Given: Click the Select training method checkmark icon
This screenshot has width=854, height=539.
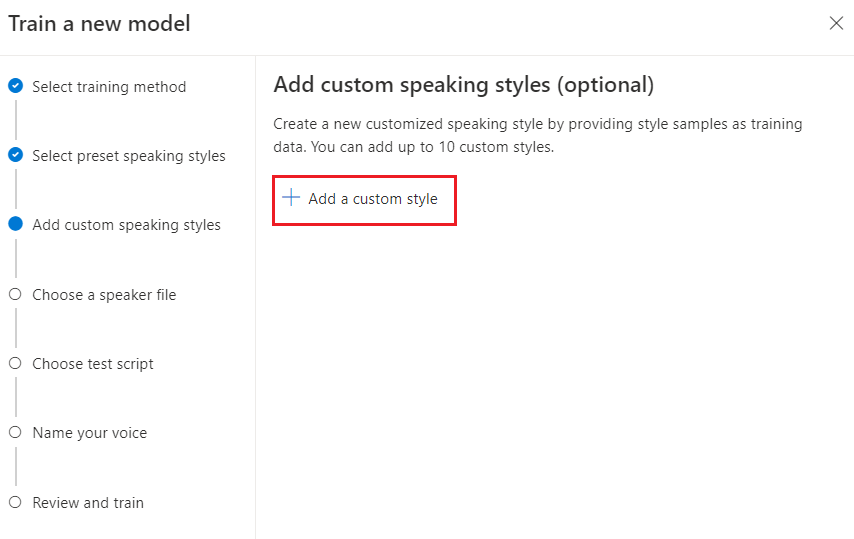Looking at the screenshot, I should pyautogui.click(x=15, y=87).
